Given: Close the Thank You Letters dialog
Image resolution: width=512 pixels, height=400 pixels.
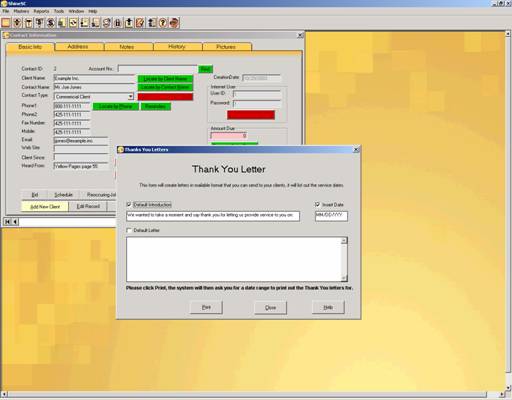Looking at the screenshot, I should (x=356, y=150).
